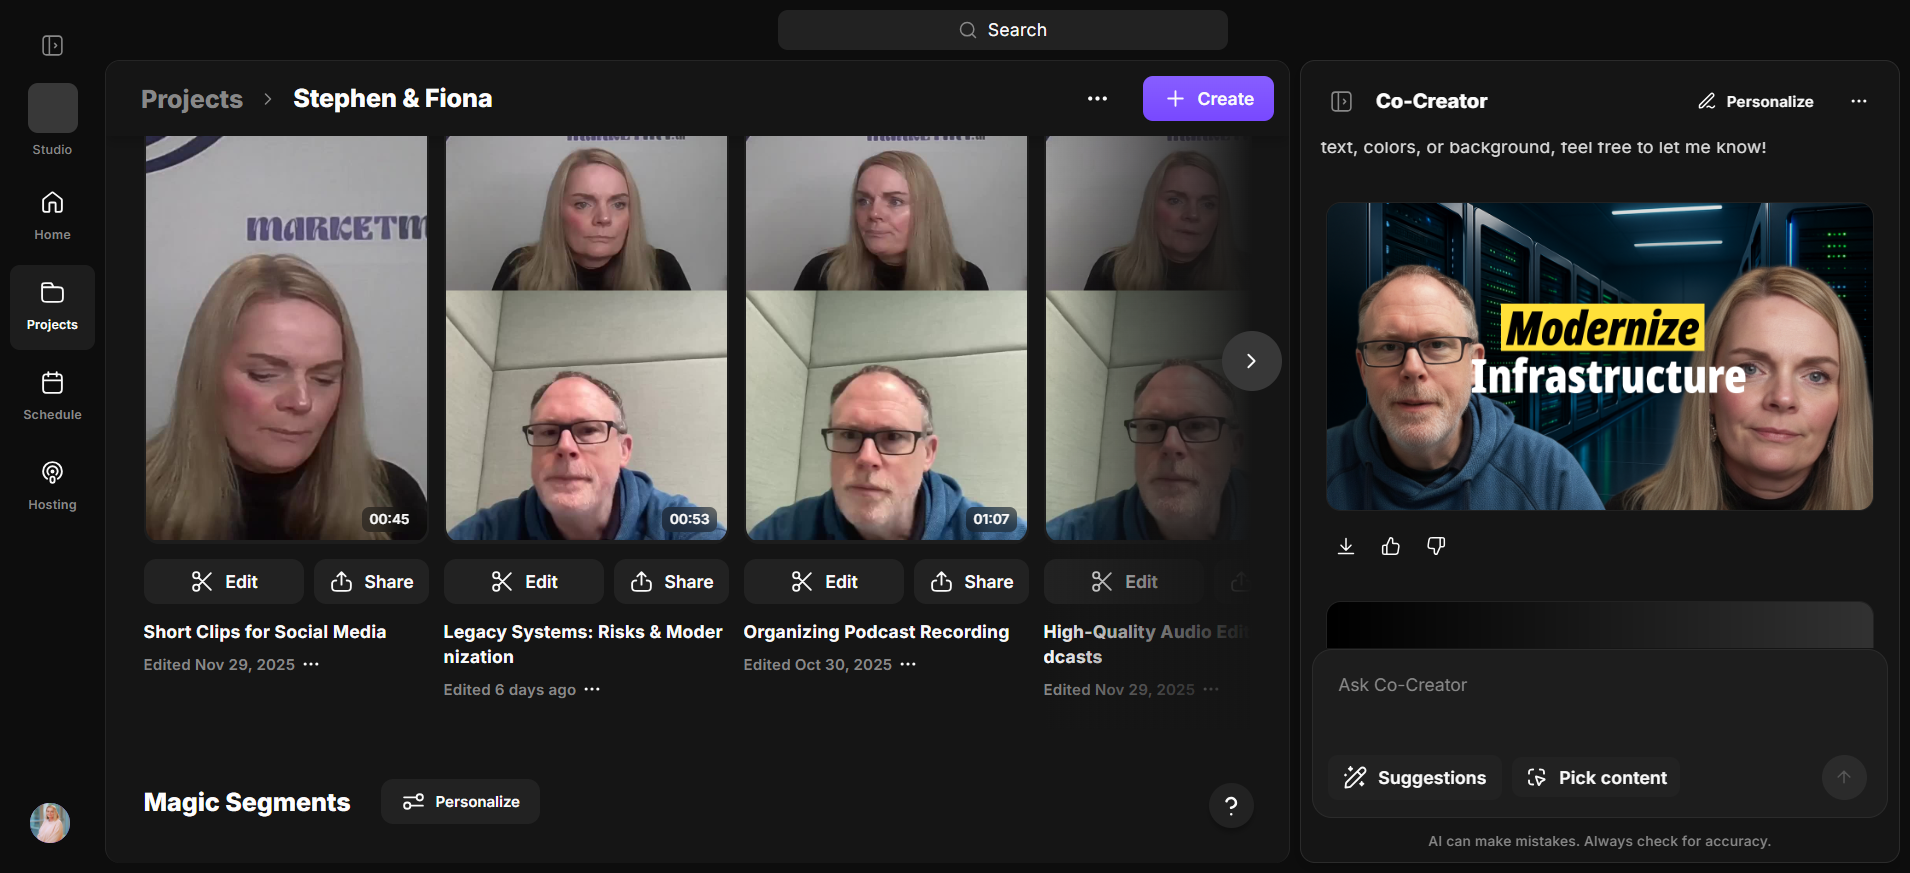Show next clips with carousel arrow
Image resolution: width=1910 pixels, height=873 pixels.
click(1251, 361)
